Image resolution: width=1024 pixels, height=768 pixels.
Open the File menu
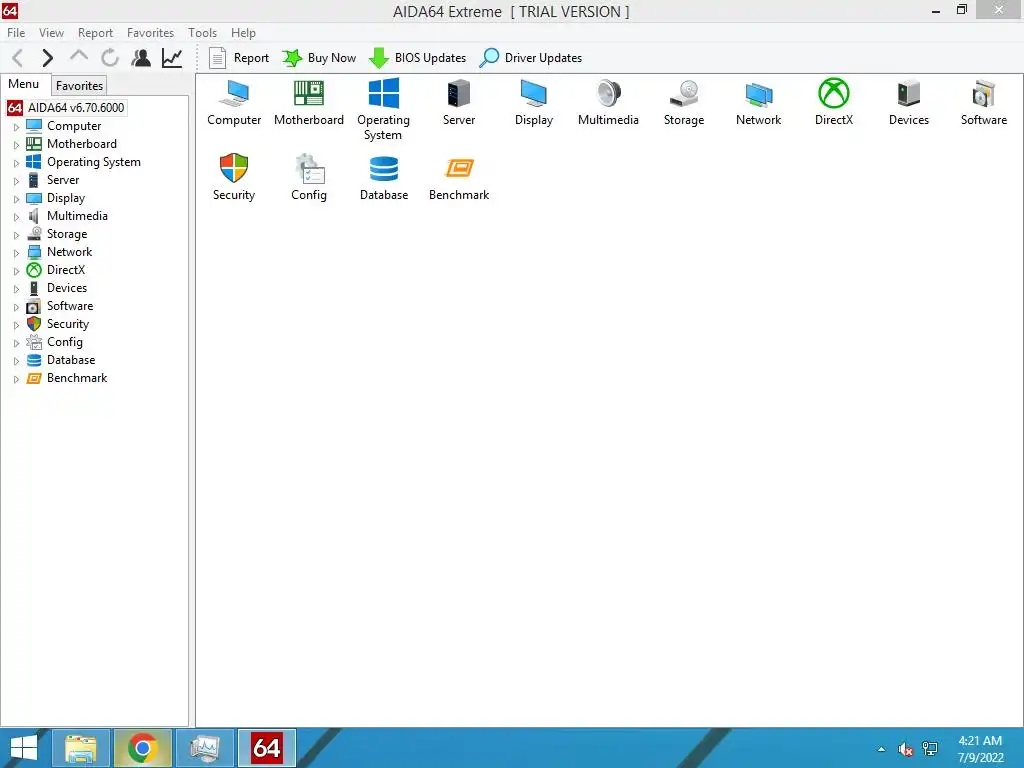[x=16, y=33]
